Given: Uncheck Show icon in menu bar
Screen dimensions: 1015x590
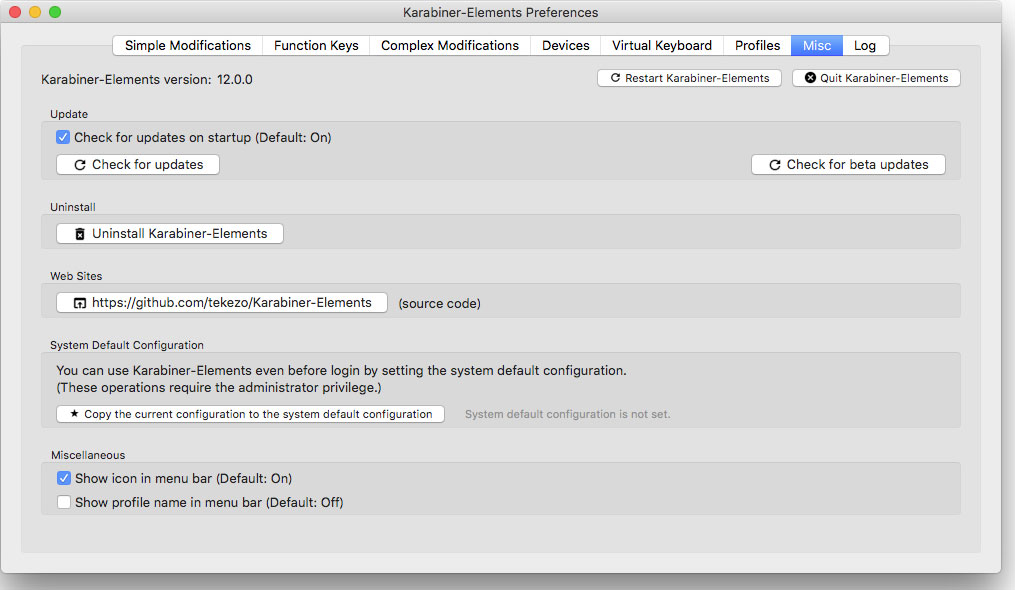Looking at the screenshot, I should (x=63, y=478).
